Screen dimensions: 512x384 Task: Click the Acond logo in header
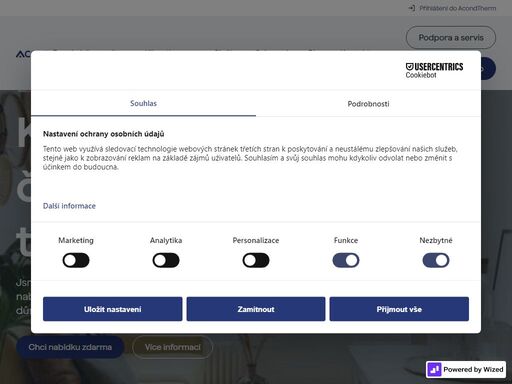pyautogui.click(x=23, y=54)
